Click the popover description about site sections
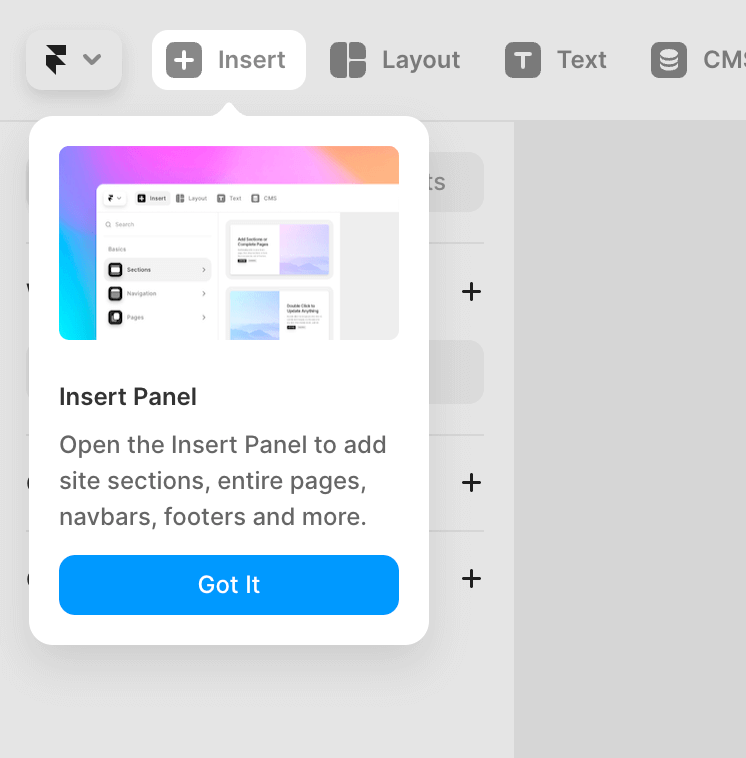Screen dimensions: 746x758 tap(223, 481)
